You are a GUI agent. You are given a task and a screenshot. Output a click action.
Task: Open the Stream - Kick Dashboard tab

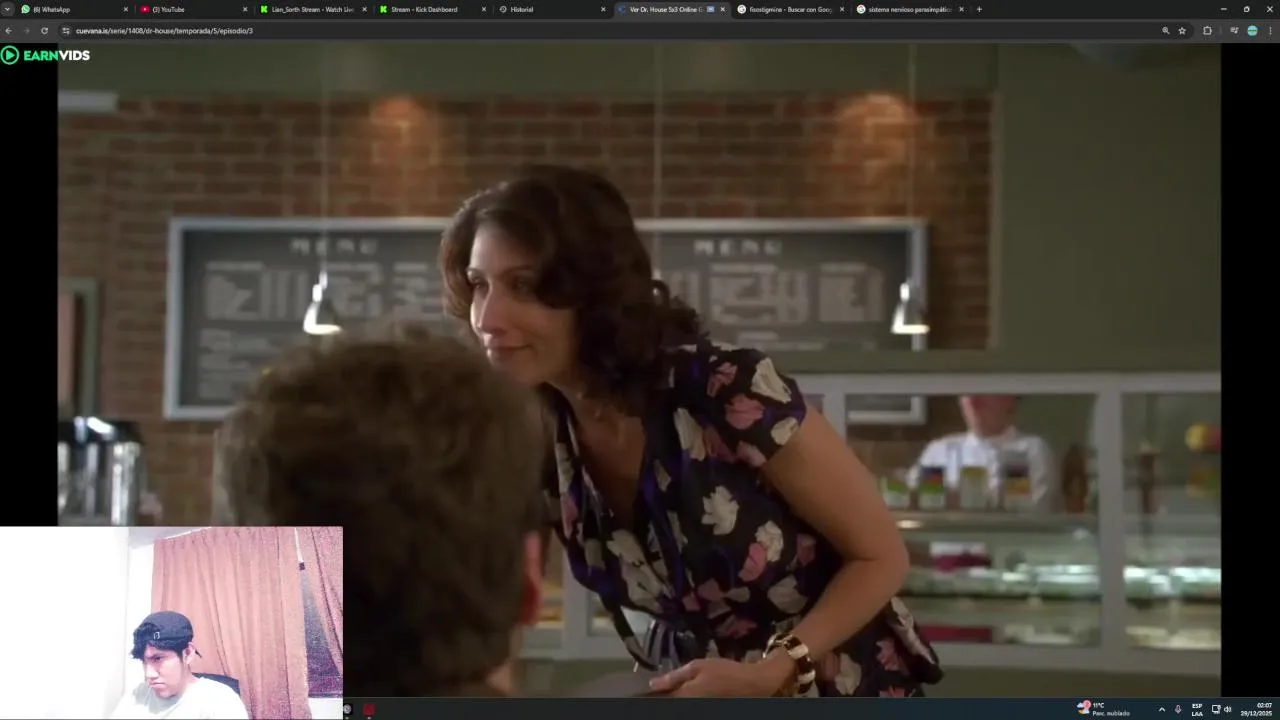[432, 9]
